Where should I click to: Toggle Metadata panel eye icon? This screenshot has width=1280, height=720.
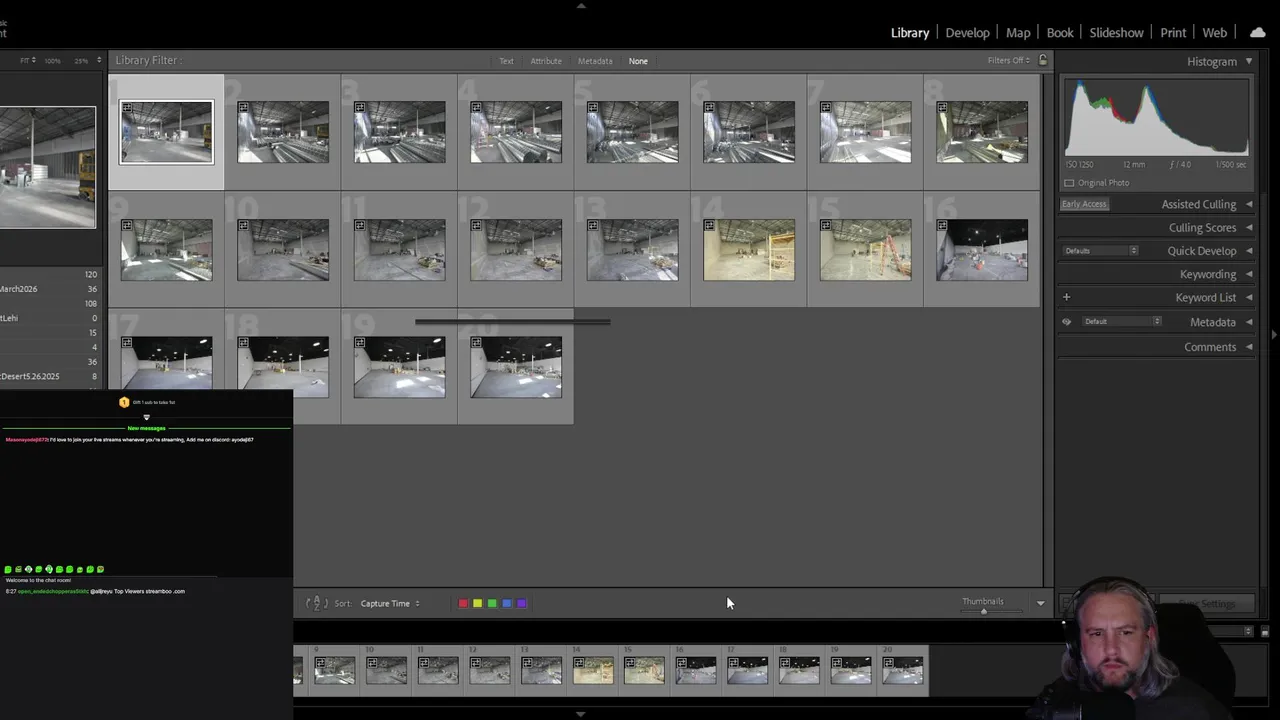click(x=1066, y=322)
